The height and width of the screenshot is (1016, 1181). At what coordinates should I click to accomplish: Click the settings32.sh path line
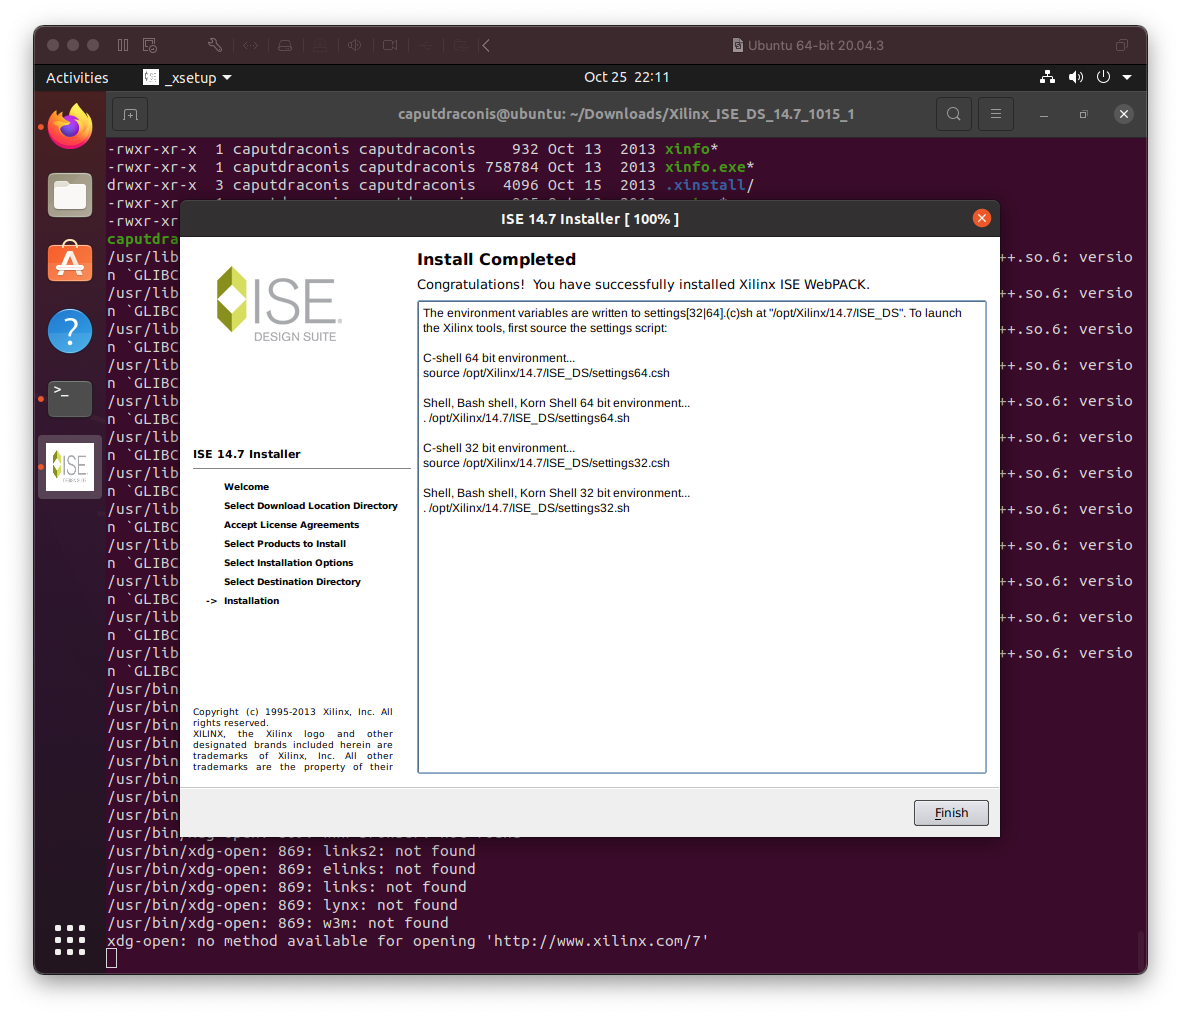tap(526, 508)
